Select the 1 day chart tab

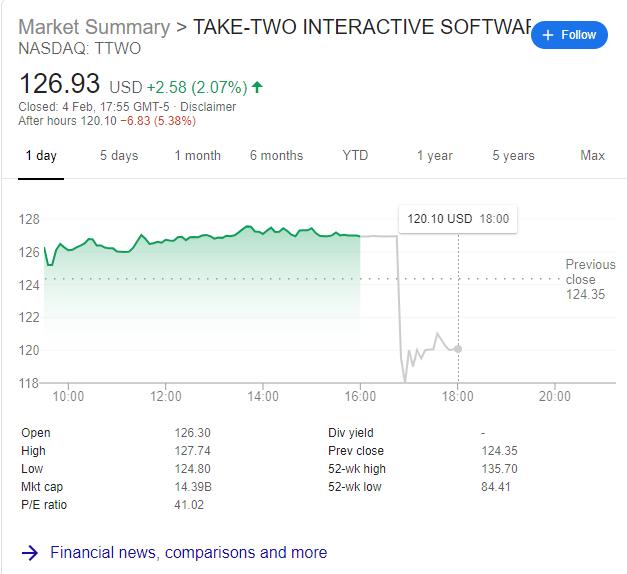coord(41,155)
